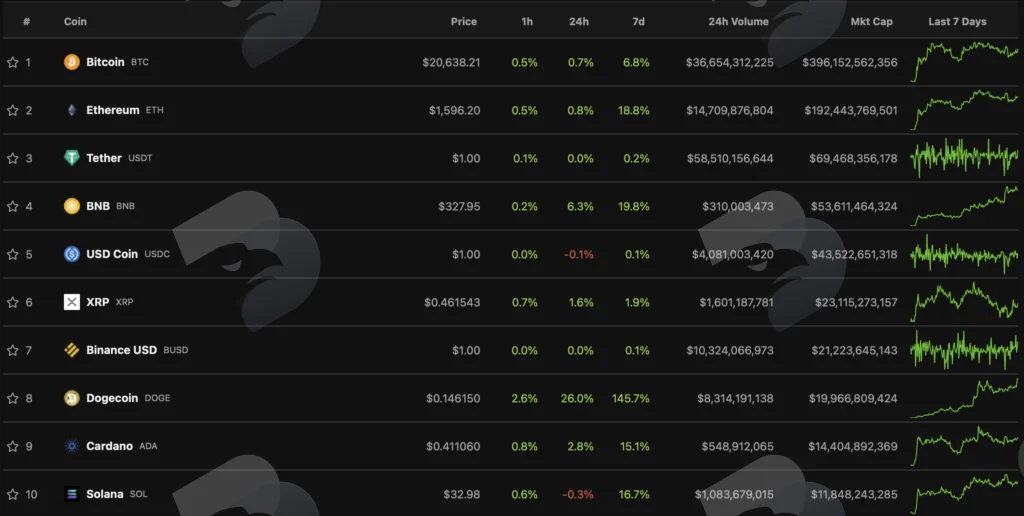Sort by 7d change column header
The image size is (1024, 516).
pos(639,22)
